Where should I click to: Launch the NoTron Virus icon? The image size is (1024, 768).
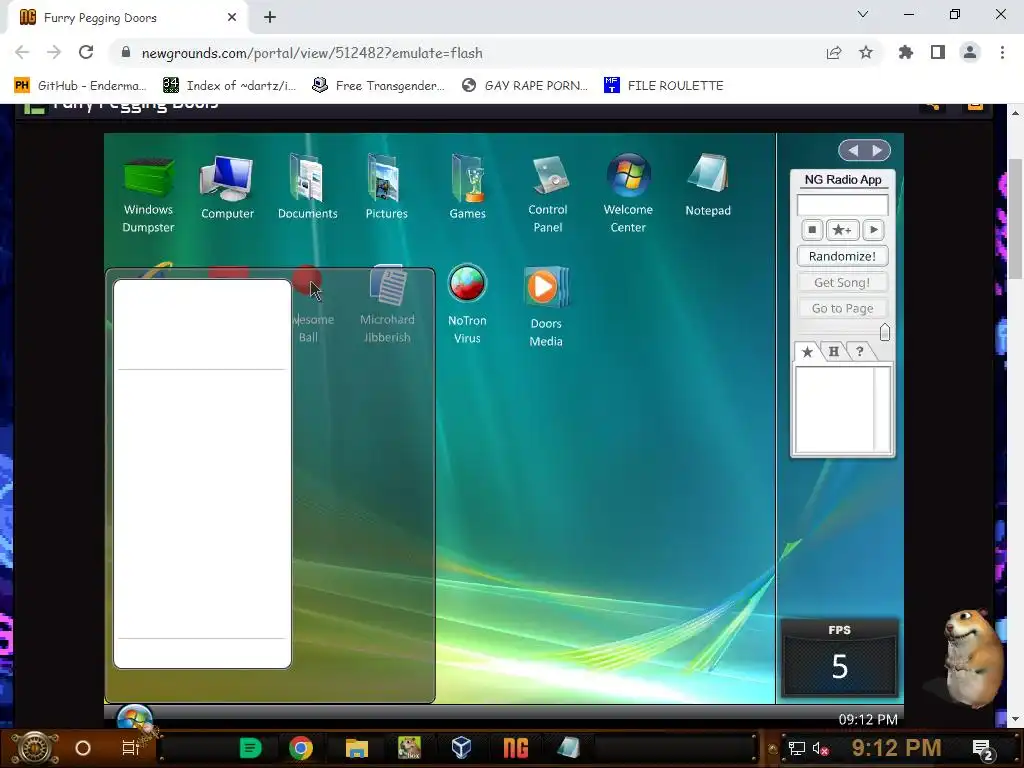[467, 304]
